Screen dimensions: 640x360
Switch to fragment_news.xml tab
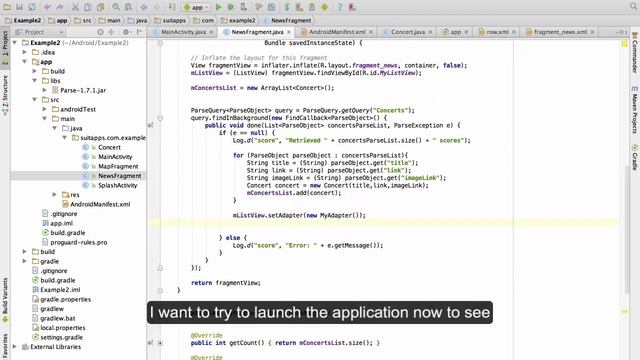(560, 32)
